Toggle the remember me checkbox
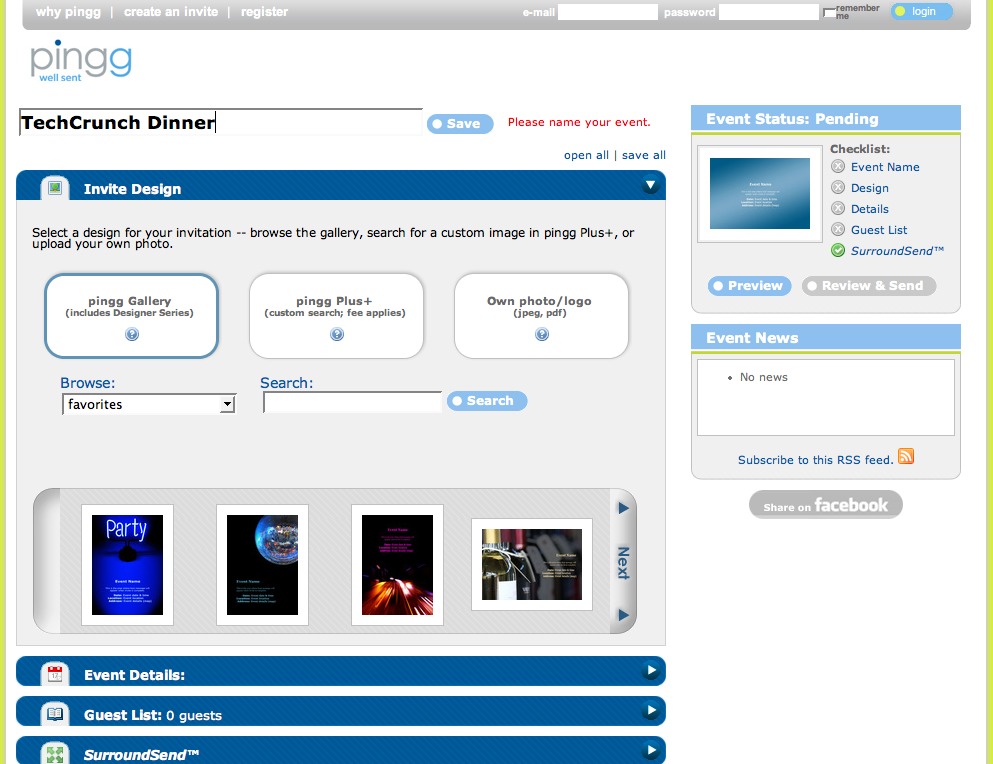The image size is (993, 764). (829, 13)
